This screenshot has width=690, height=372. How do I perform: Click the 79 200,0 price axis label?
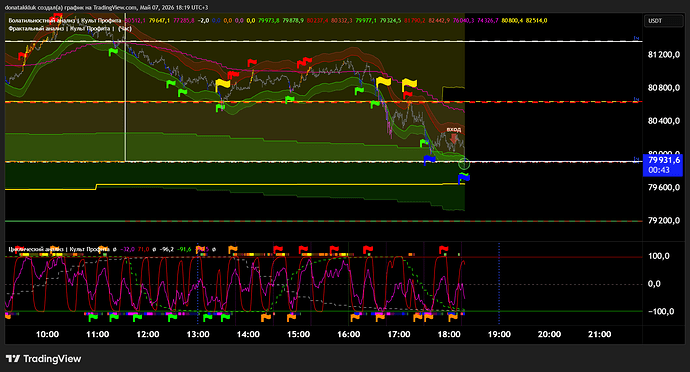664,221
